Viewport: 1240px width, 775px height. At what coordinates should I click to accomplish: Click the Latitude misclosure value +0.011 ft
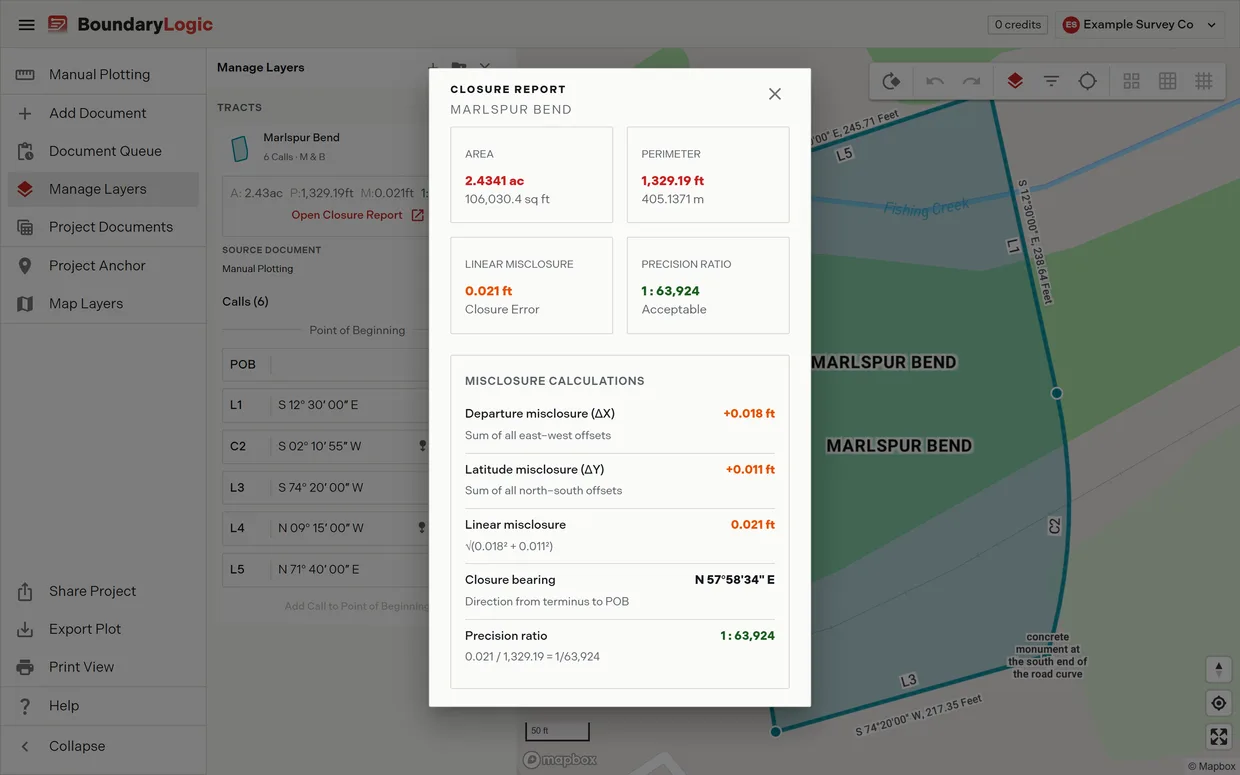click(750, 469)
